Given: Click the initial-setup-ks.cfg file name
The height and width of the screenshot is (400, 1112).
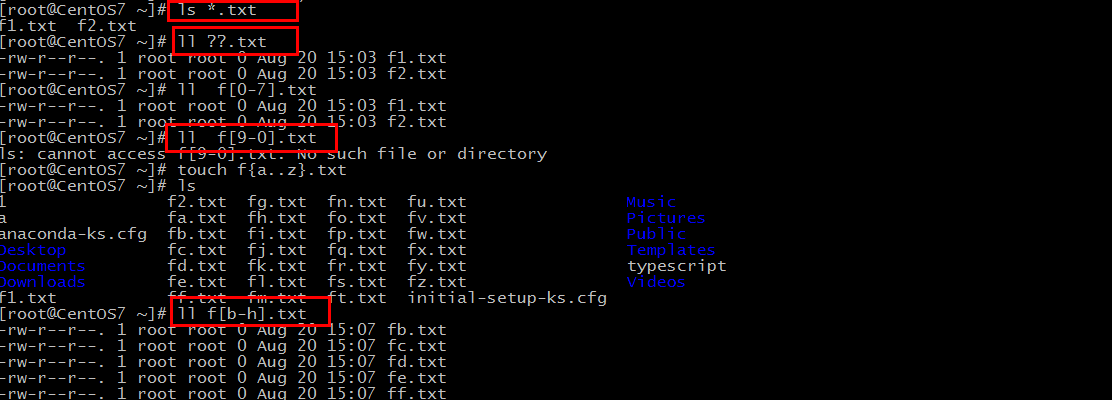Looking at the screenshot, I should coord(507,298).
